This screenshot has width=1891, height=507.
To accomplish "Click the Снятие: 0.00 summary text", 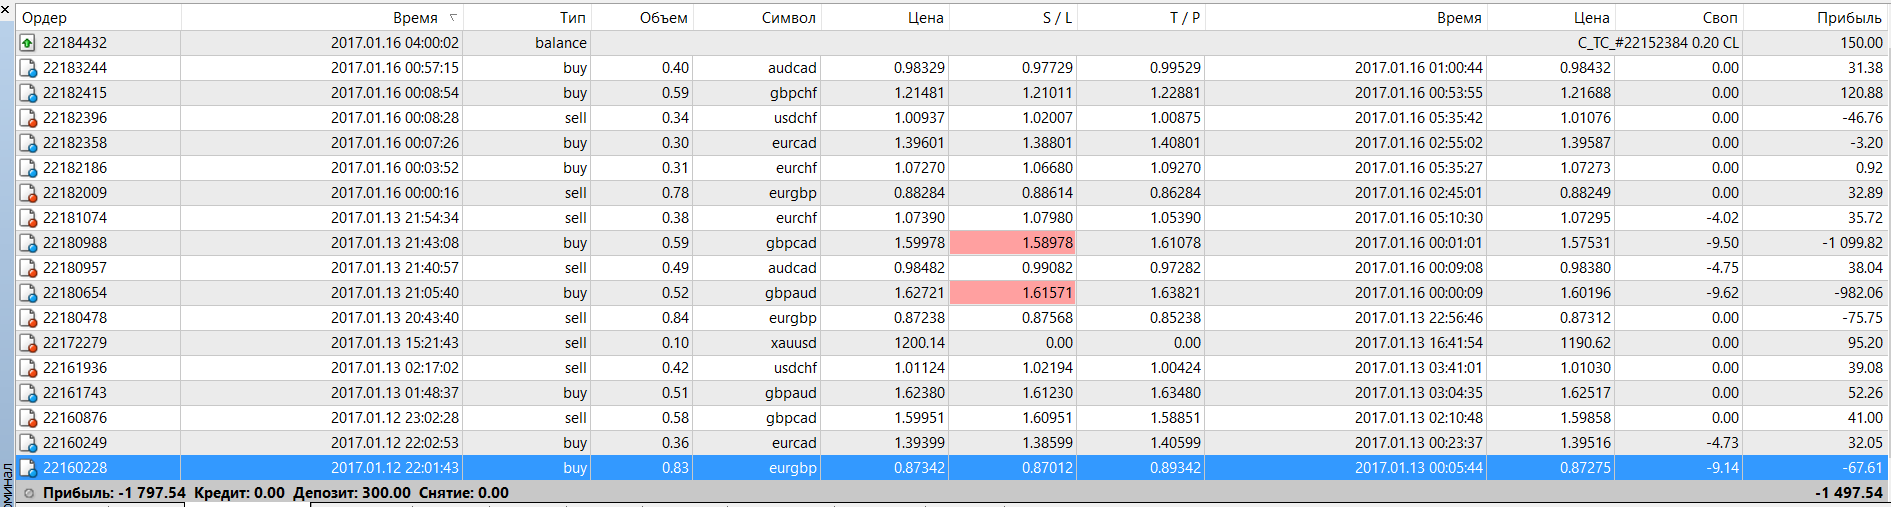I will tap(464, 493).
